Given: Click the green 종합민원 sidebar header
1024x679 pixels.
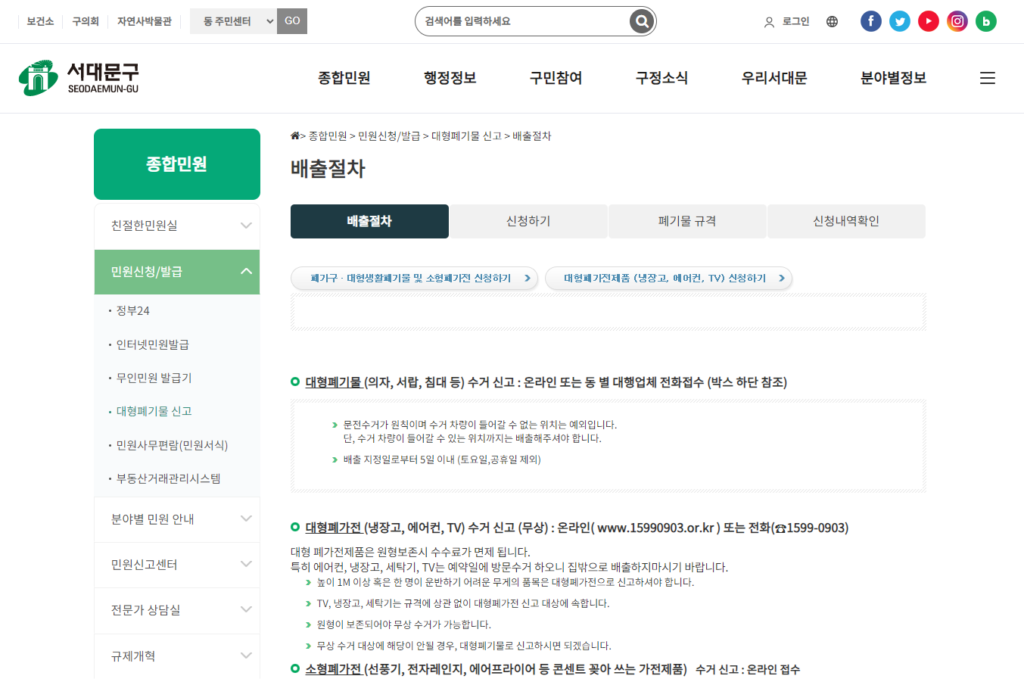Looking at the screenshot, I should click(177, 164).
